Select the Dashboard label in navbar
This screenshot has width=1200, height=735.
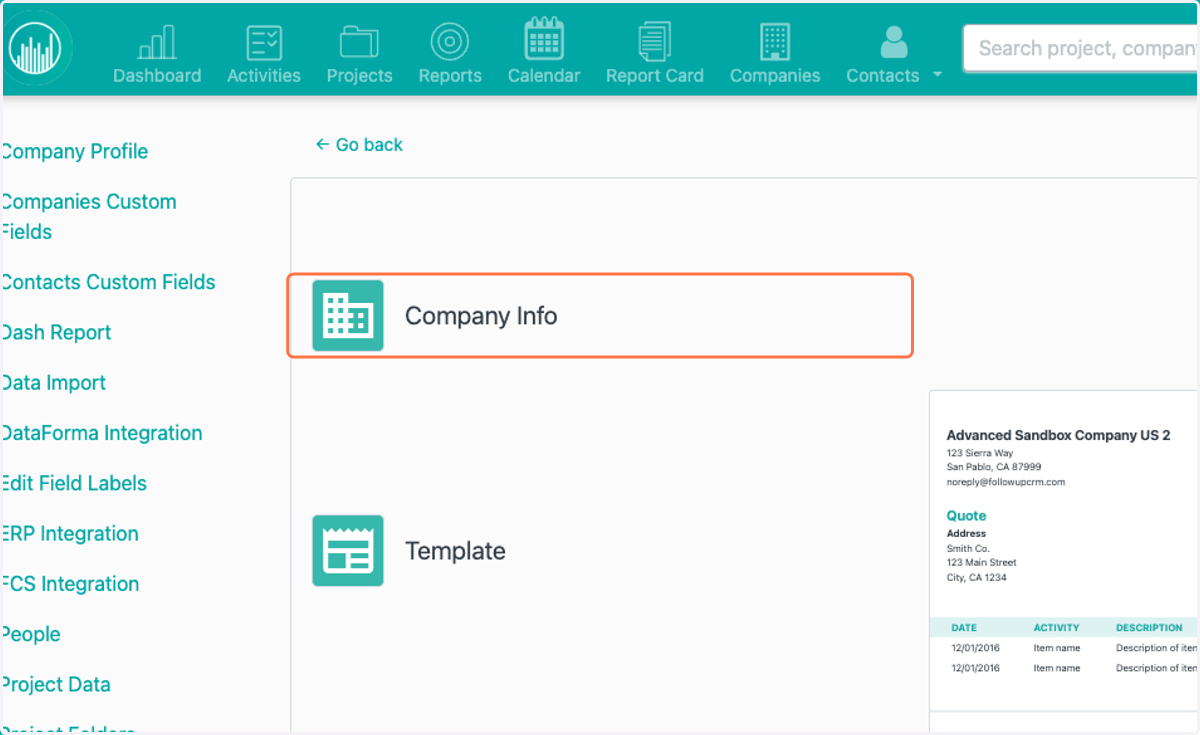point(157,76)
